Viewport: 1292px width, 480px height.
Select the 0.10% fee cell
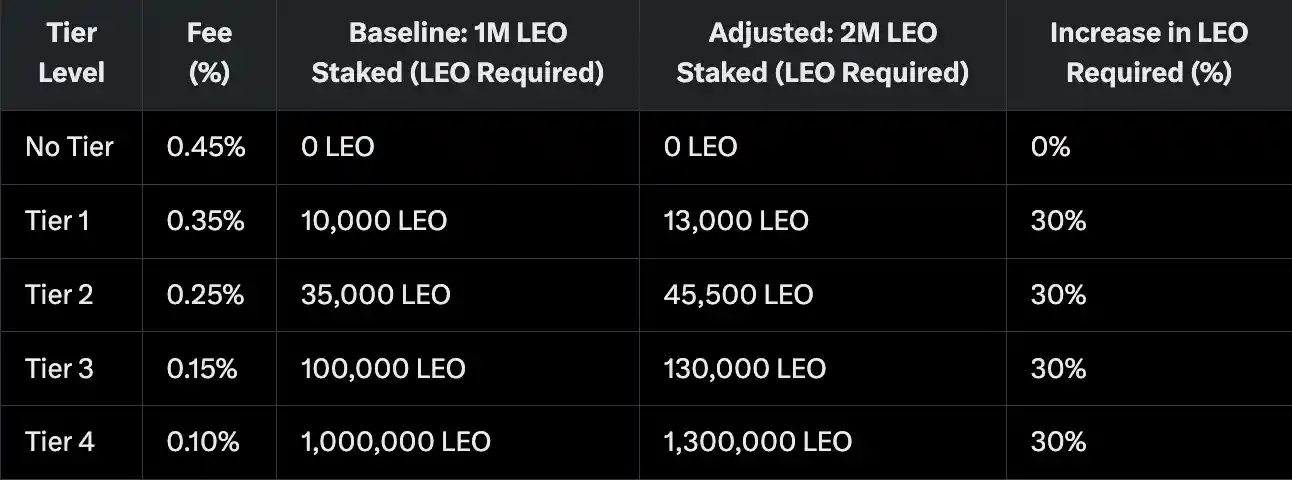pyautogui.click(x=203, y=441)
